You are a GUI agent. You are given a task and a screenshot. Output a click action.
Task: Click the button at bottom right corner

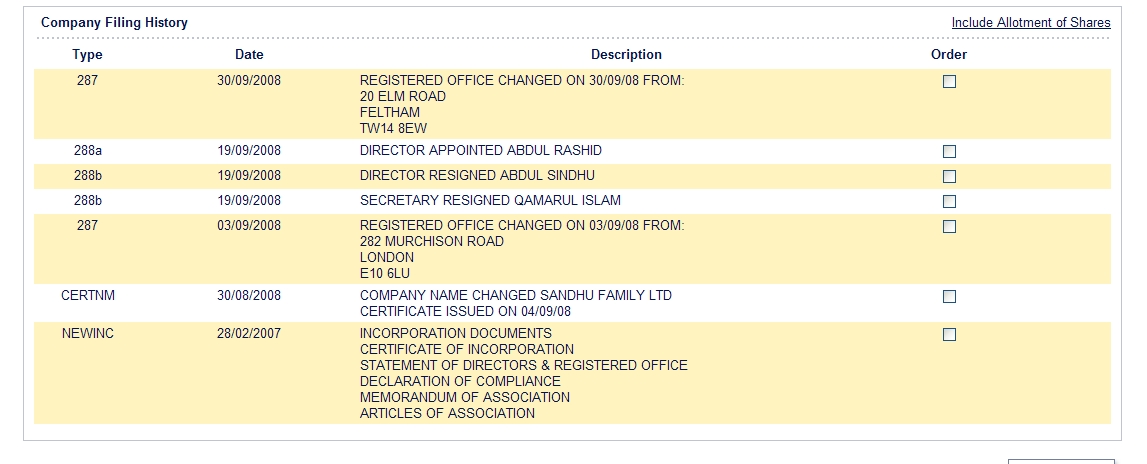pyautogui.click(x=1061, y=461)
